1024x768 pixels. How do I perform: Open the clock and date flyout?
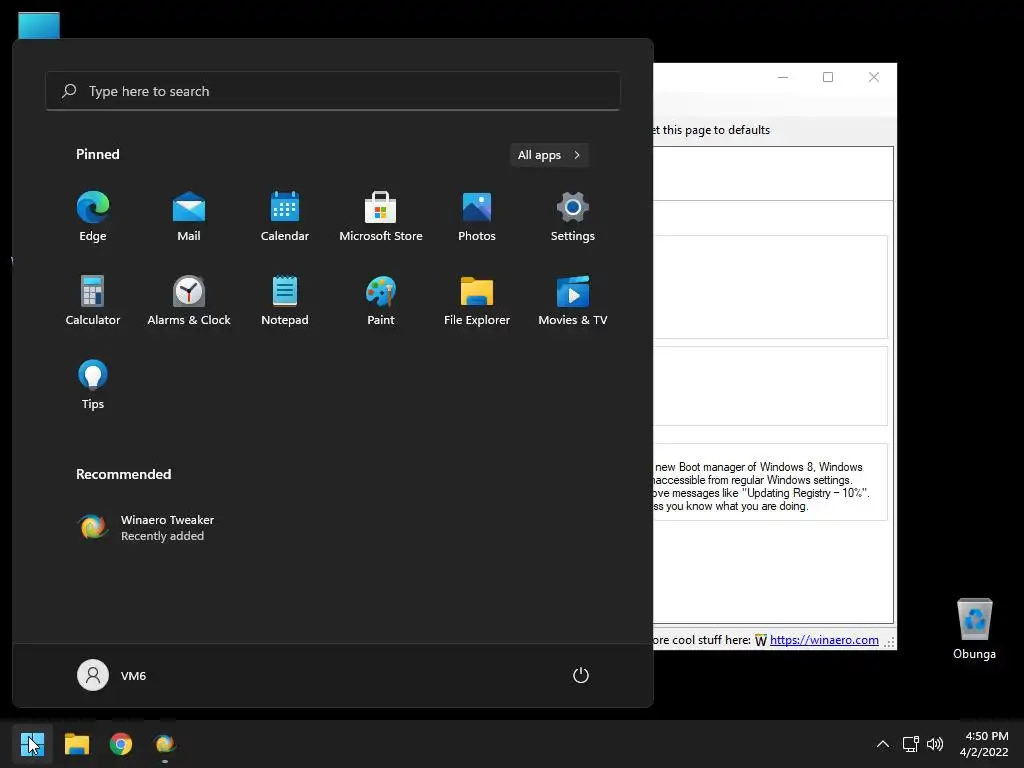point(984,744)
